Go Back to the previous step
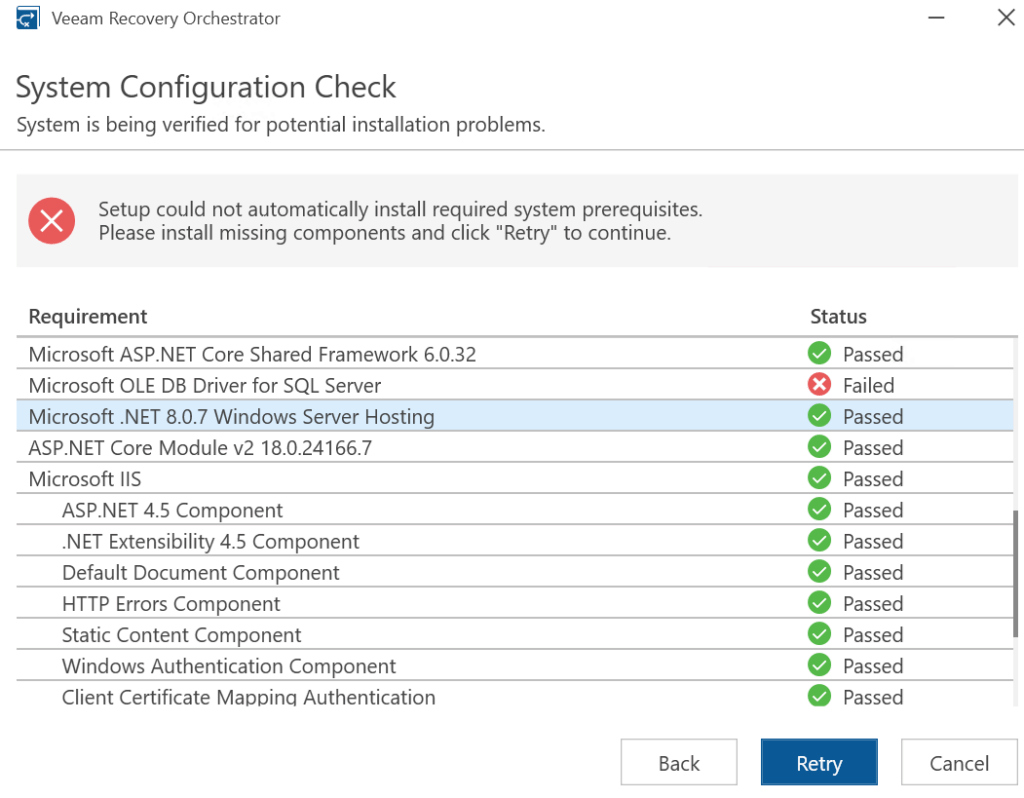The height and width of the screenshot is (798, 1024). point(679,762)
